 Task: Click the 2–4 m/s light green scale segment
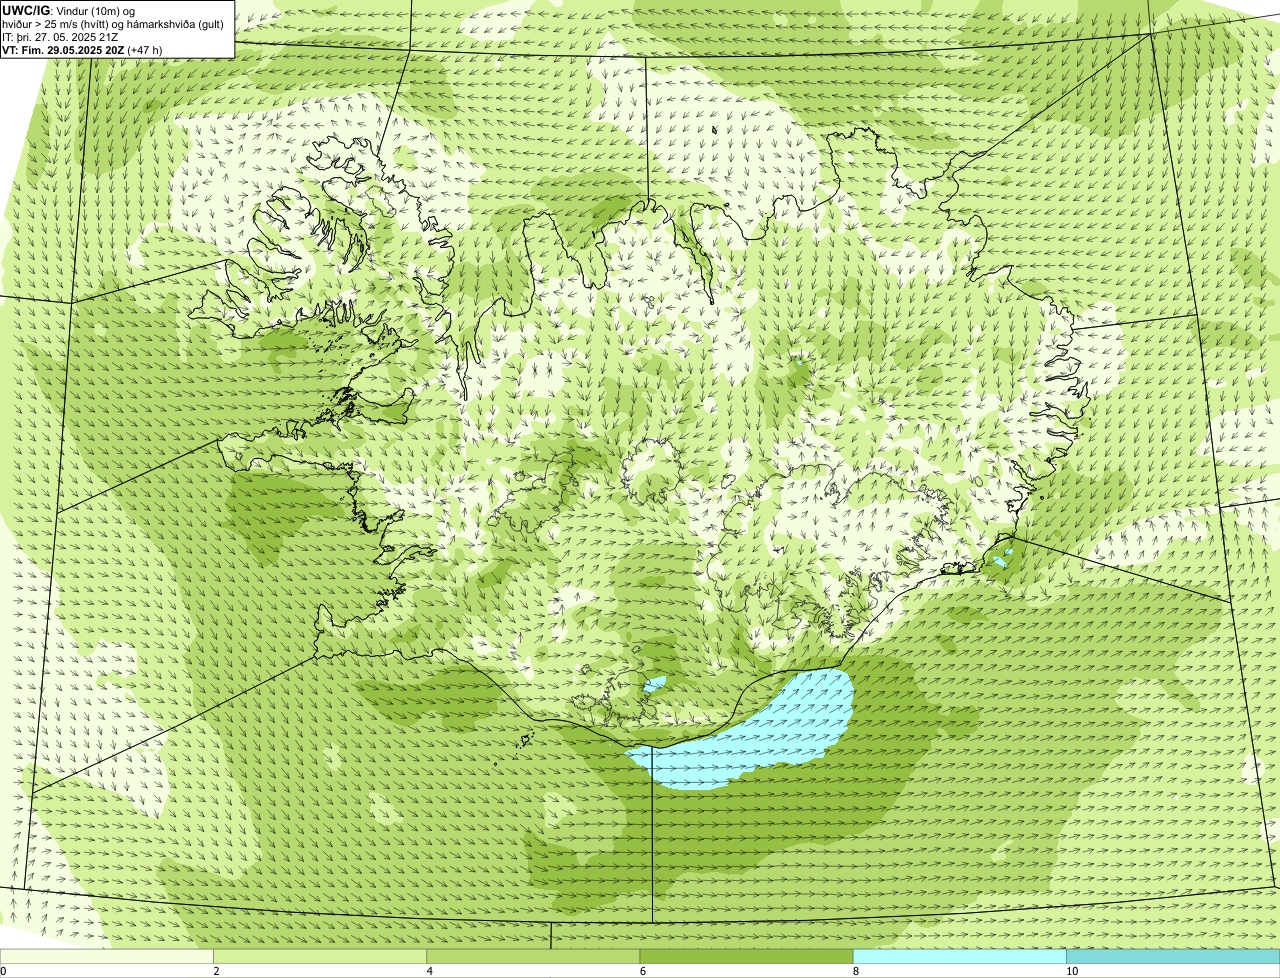(x=320, y=956)
